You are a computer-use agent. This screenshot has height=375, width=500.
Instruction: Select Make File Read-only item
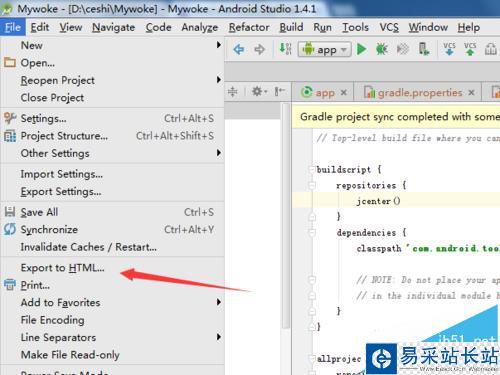[x=112, y=355]
